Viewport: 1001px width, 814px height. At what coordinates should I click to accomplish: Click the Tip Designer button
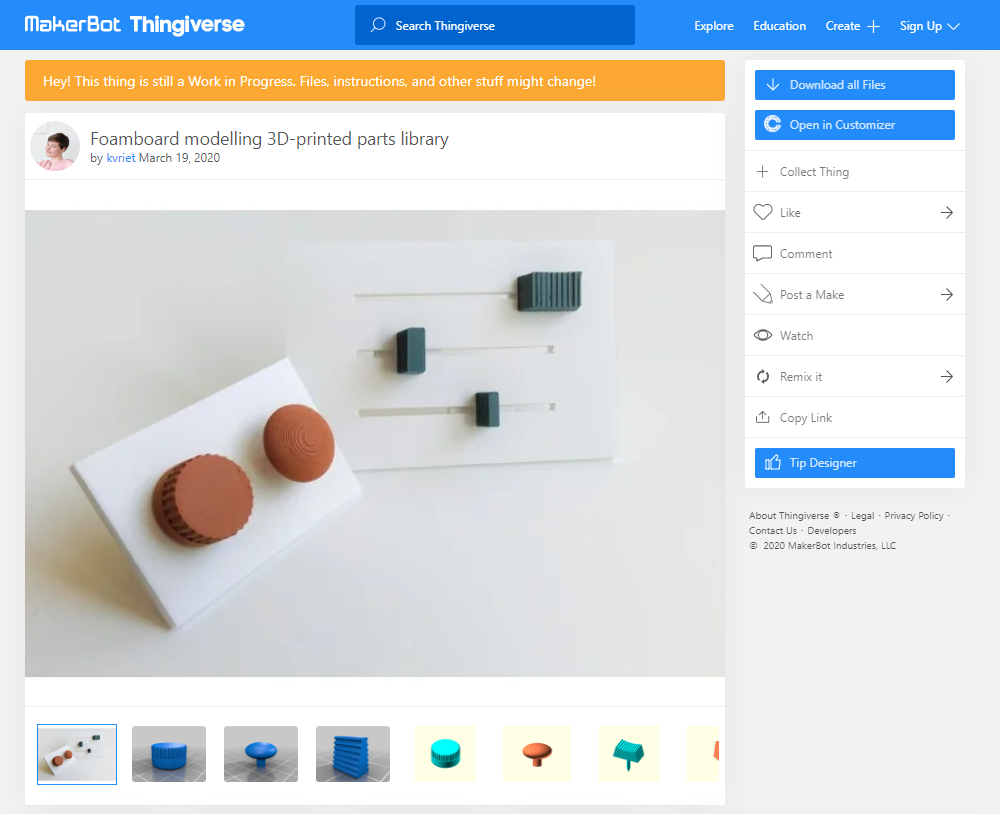[855, 463]
